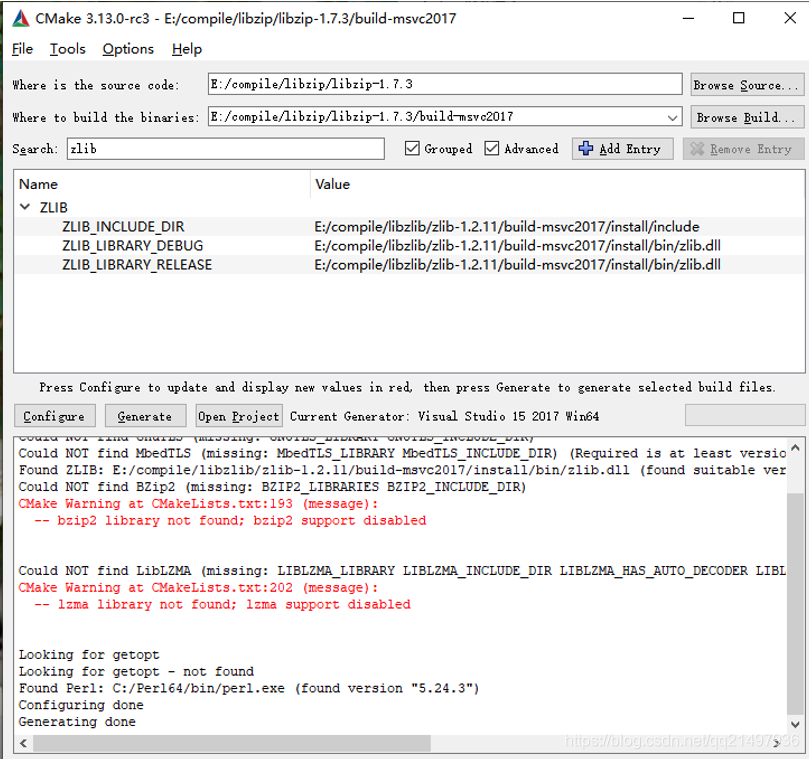Open the build binaries path dropdown
Screen dimensions: 809x759
click(x=672, y=118)
